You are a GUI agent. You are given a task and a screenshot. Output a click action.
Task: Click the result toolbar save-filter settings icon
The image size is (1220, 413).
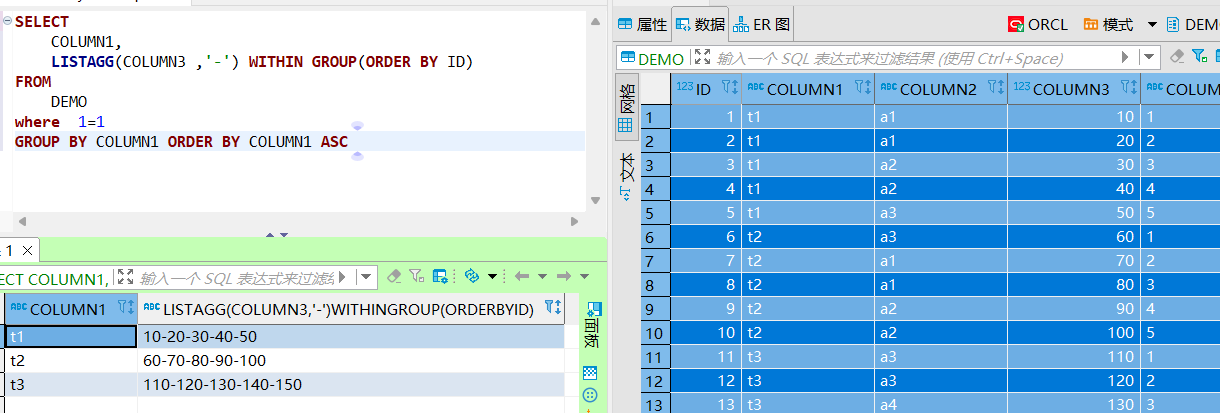(440, 276)
